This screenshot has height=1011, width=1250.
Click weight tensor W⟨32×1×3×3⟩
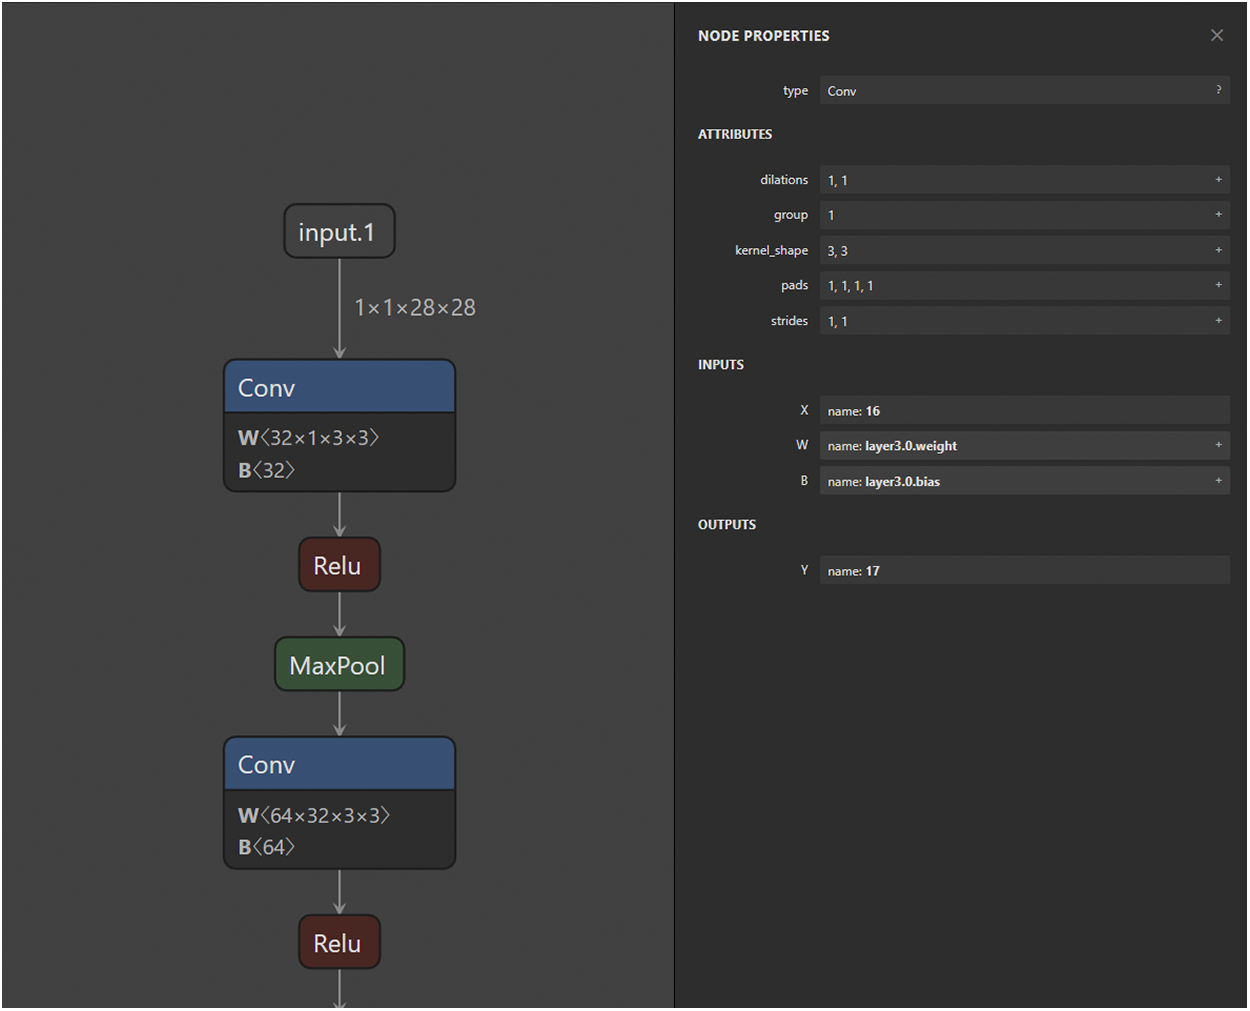tap(308, 438)
